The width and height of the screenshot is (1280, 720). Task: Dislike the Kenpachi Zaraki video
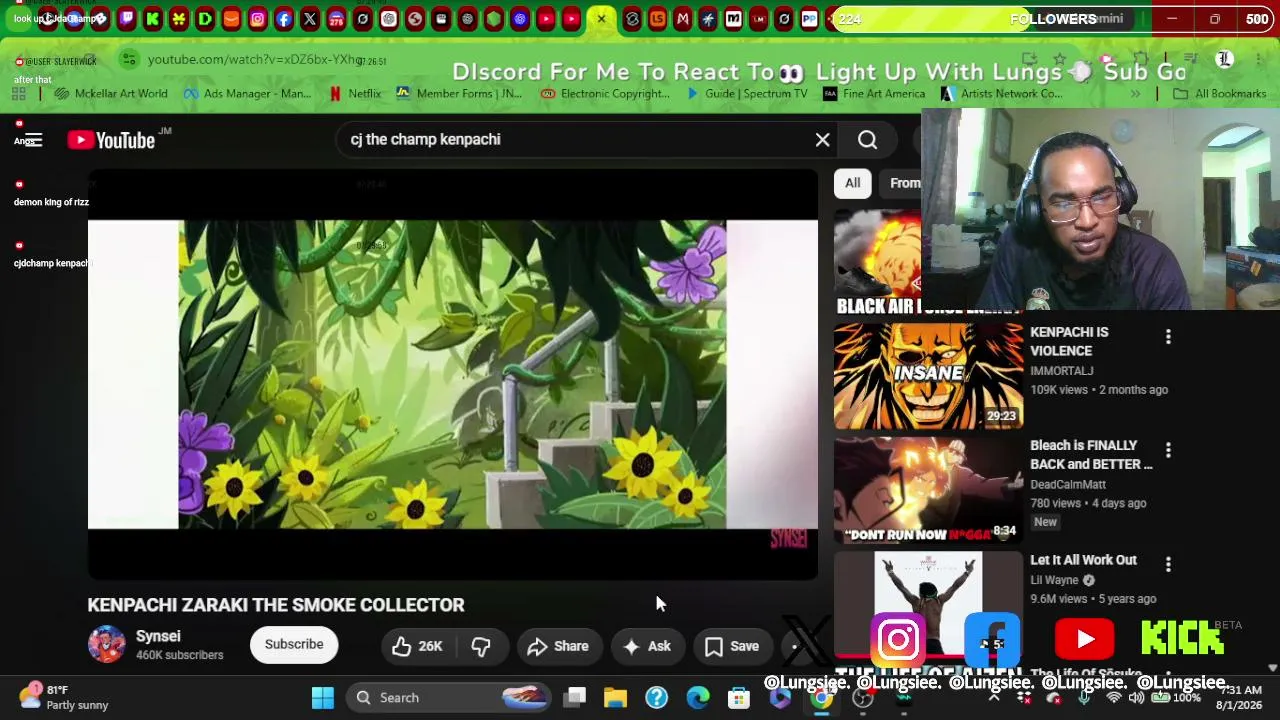[x=481, y=646]
